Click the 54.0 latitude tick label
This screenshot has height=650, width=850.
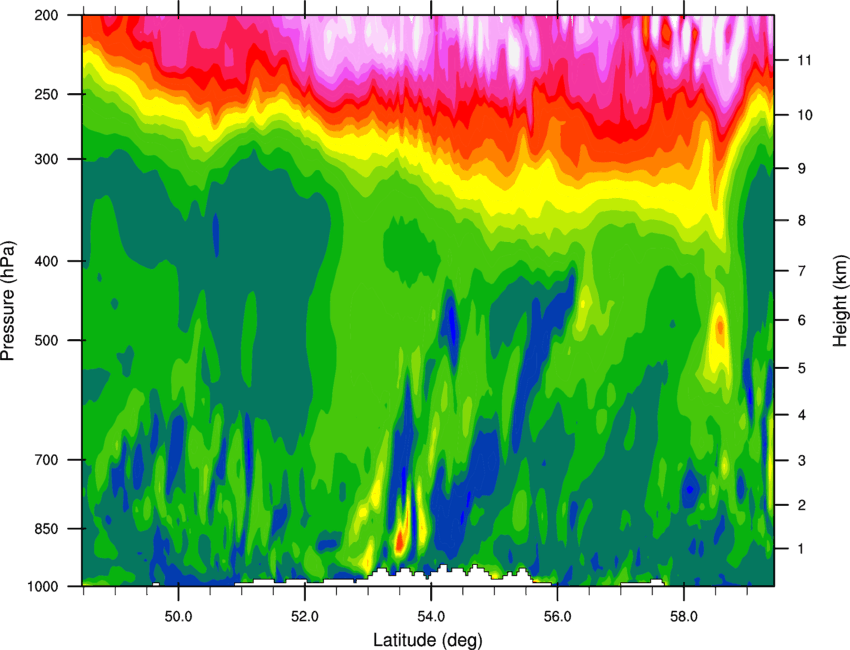tap(432, 616)
